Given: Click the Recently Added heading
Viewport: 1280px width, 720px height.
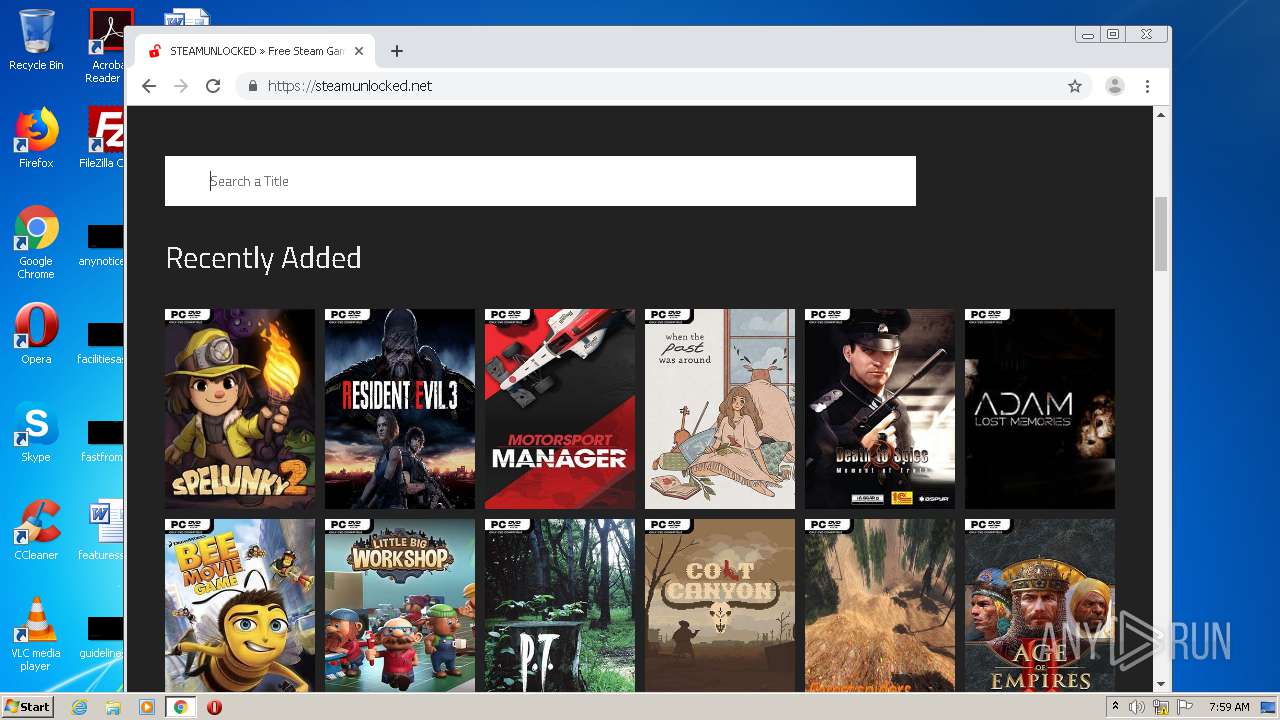Looking at the screenshot, I should tap(263, 258).
